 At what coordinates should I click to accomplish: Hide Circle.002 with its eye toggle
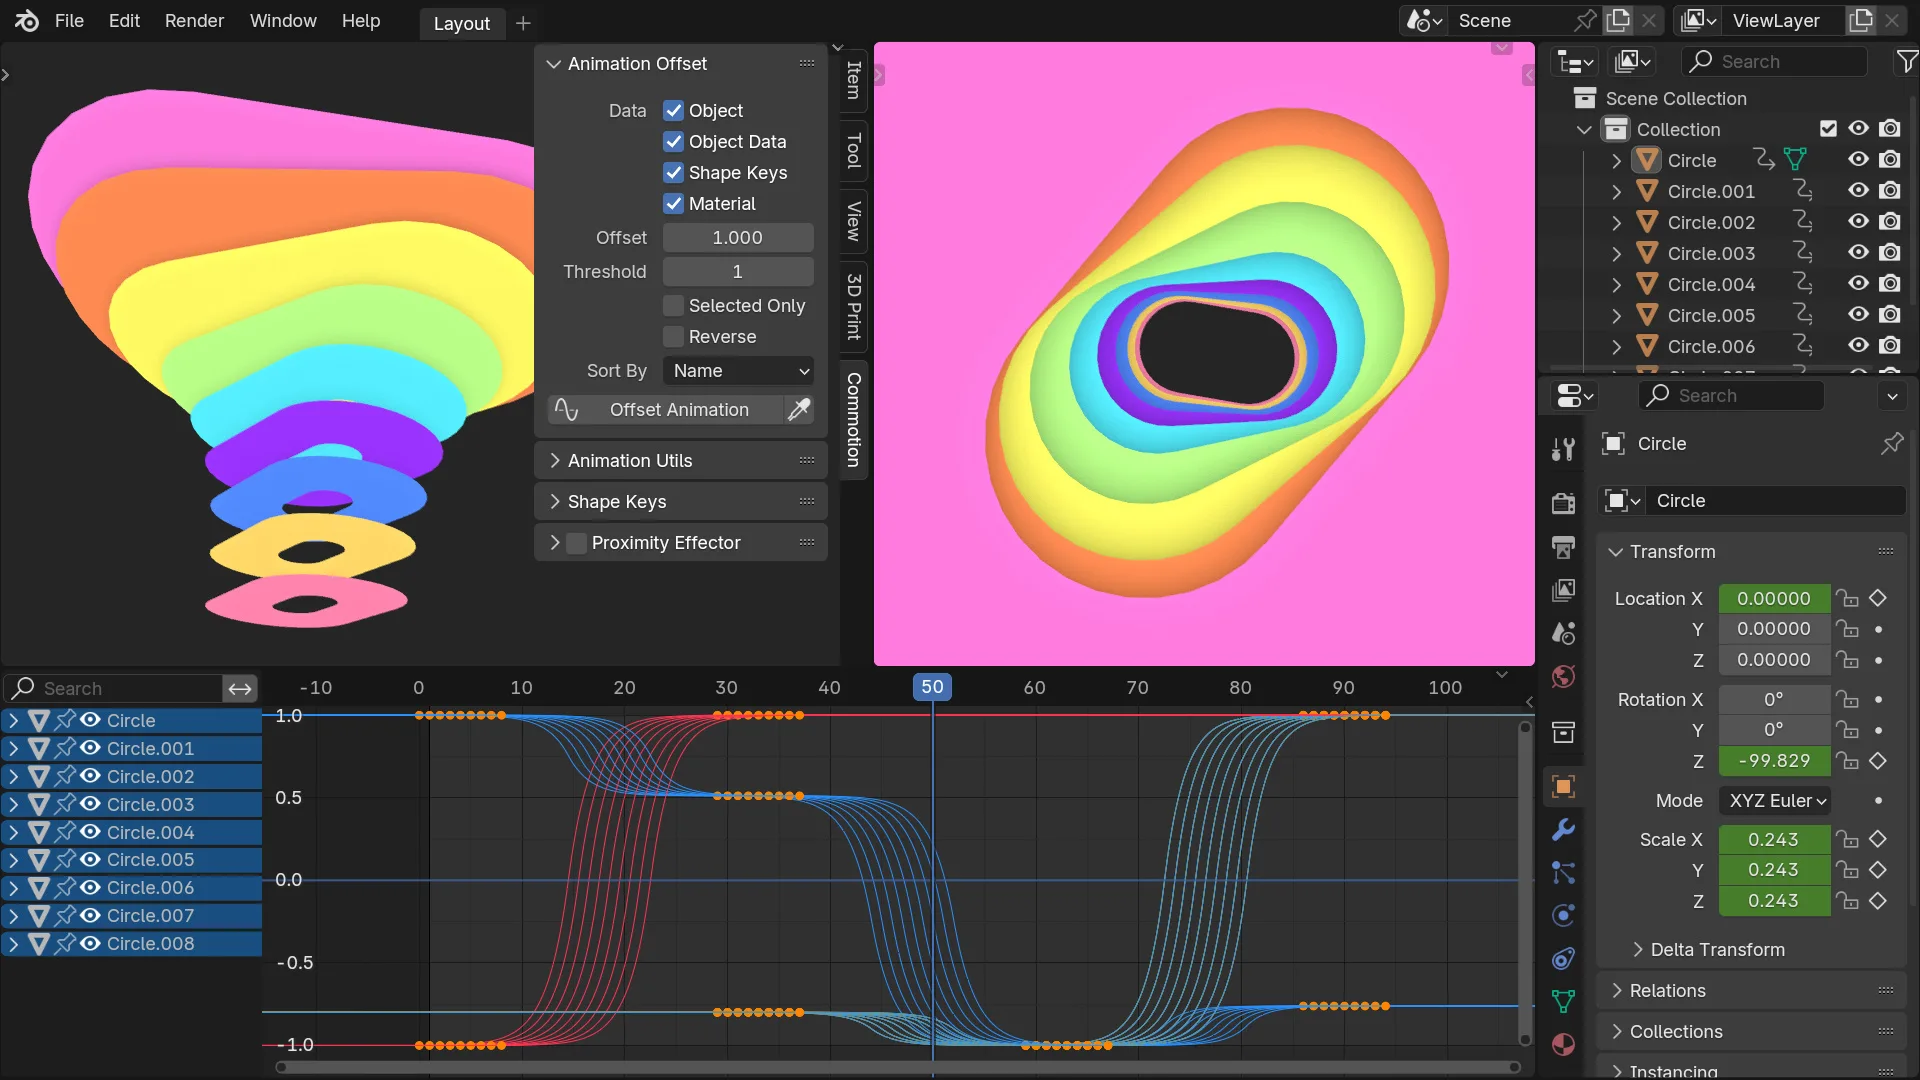pyautogui.click(x=1858, y=222)
